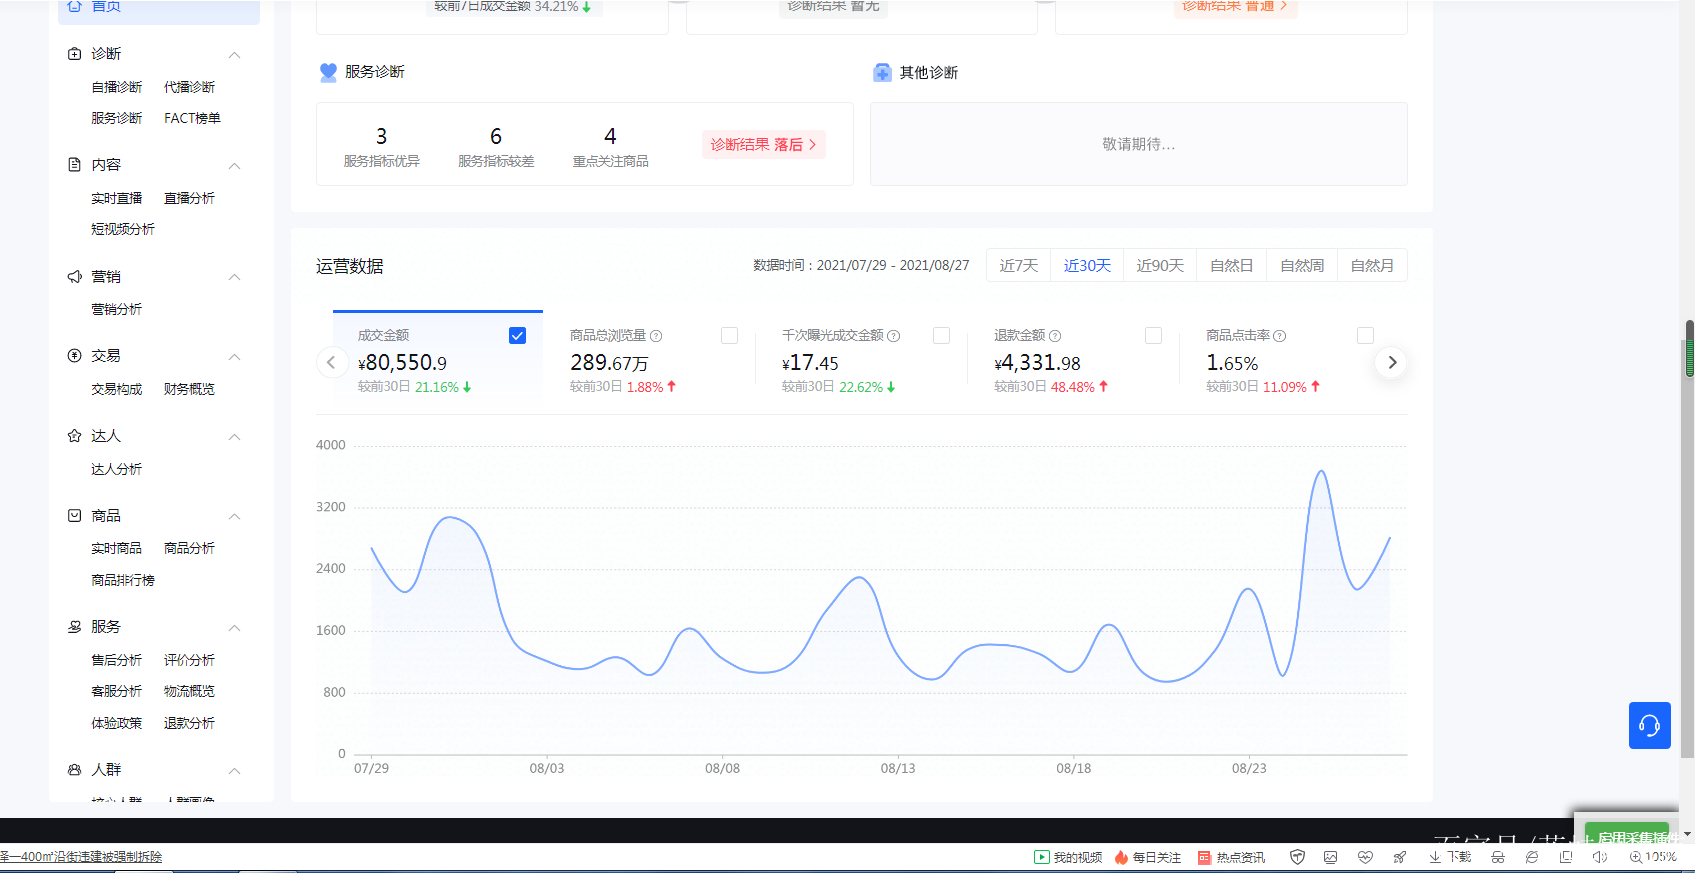Click the 交易 yen coin icon

coord(74,356)
